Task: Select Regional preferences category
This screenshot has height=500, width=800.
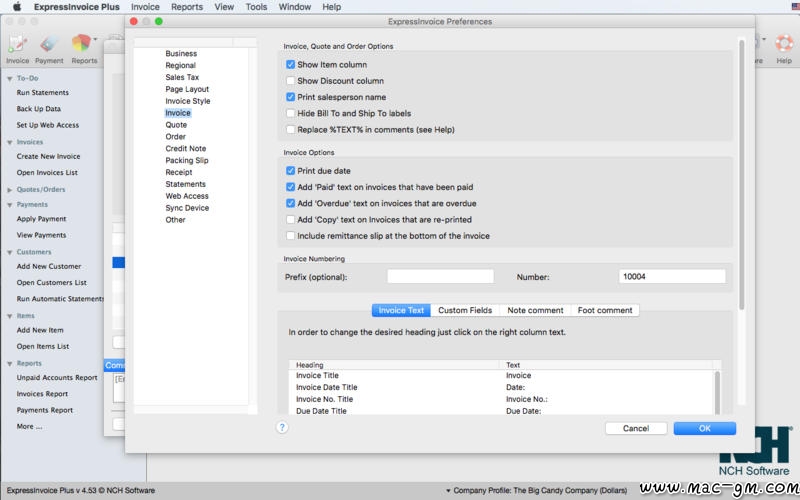Action: 180,65
